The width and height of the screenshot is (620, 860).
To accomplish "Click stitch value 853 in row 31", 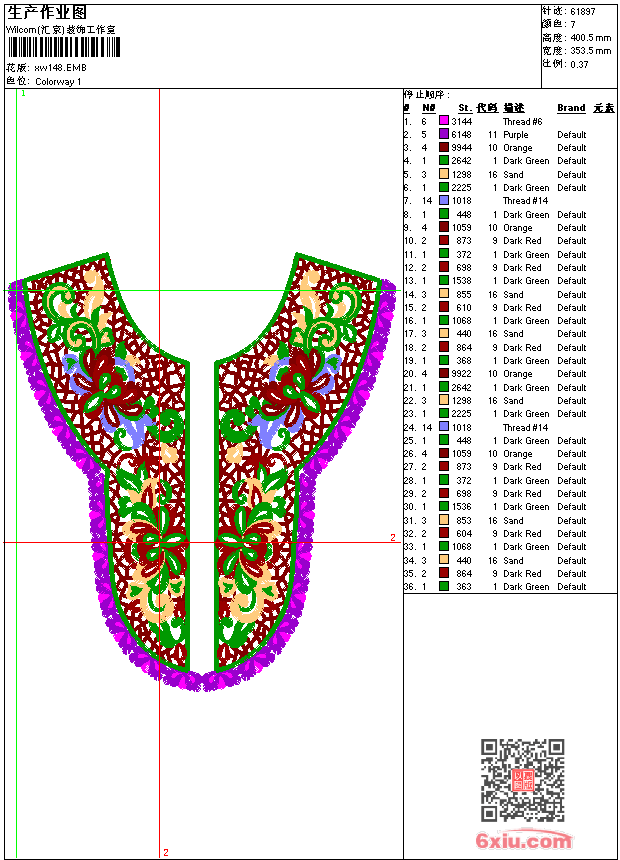I will (464, 520).
